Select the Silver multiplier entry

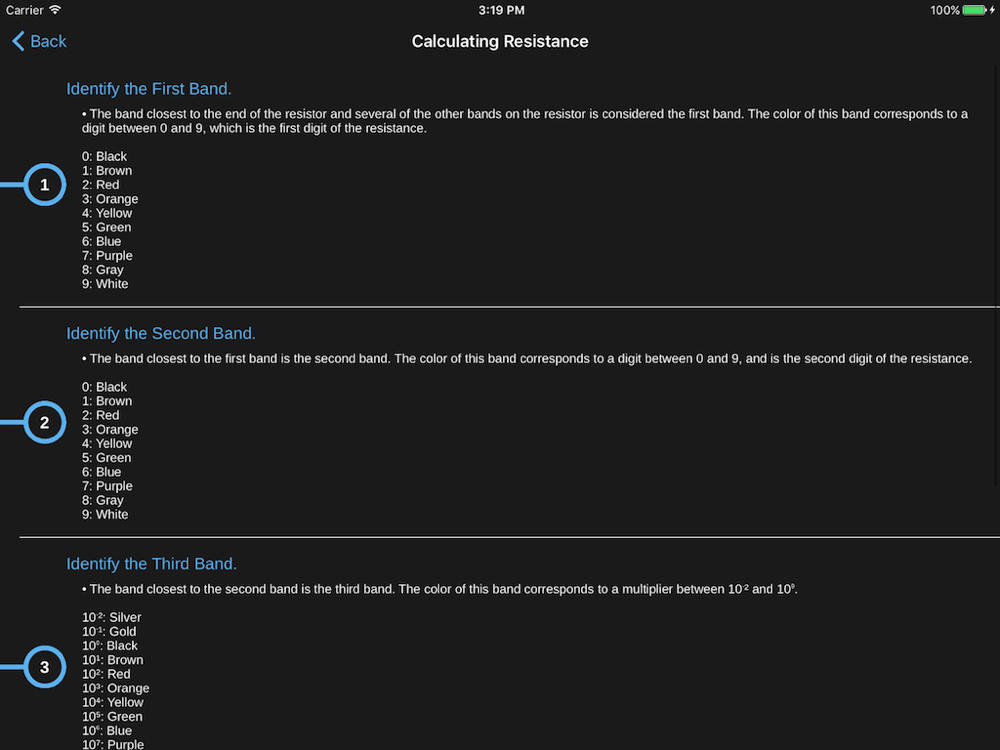tap(112, 617)
